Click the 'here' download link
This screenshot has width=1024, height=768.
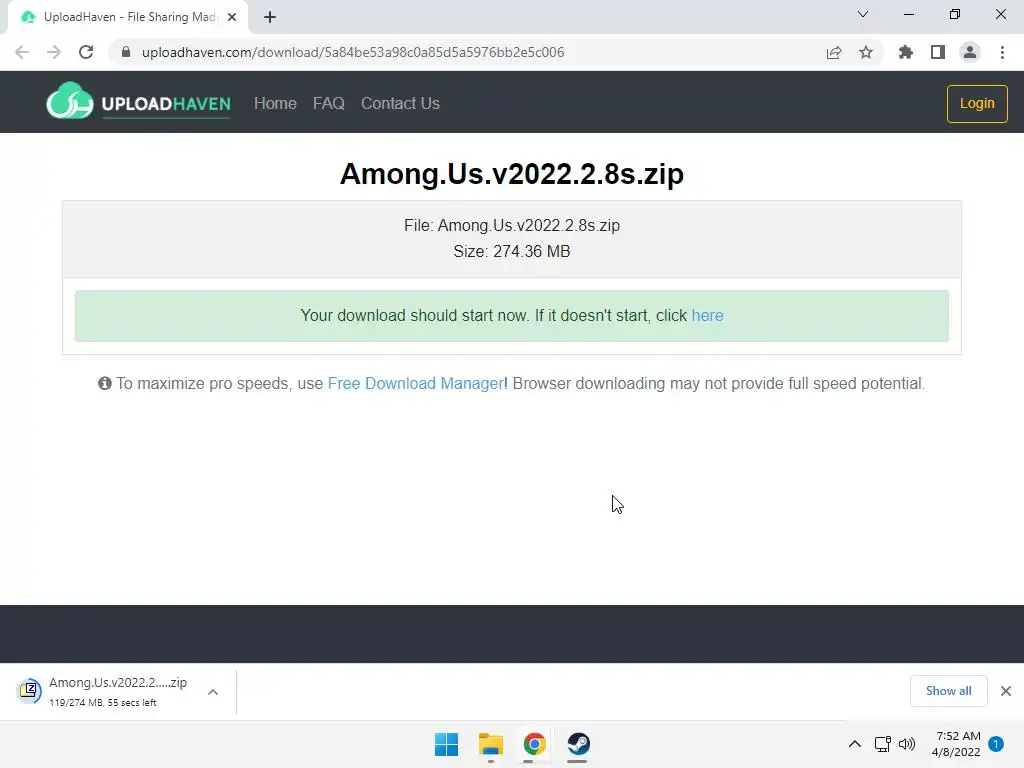point(707,315)
